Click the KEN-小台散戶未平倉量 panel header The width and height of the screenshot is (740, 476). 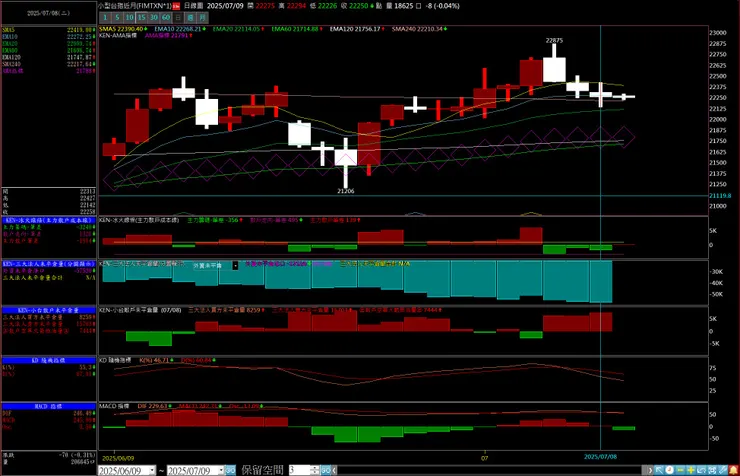(x=49, y=310)
